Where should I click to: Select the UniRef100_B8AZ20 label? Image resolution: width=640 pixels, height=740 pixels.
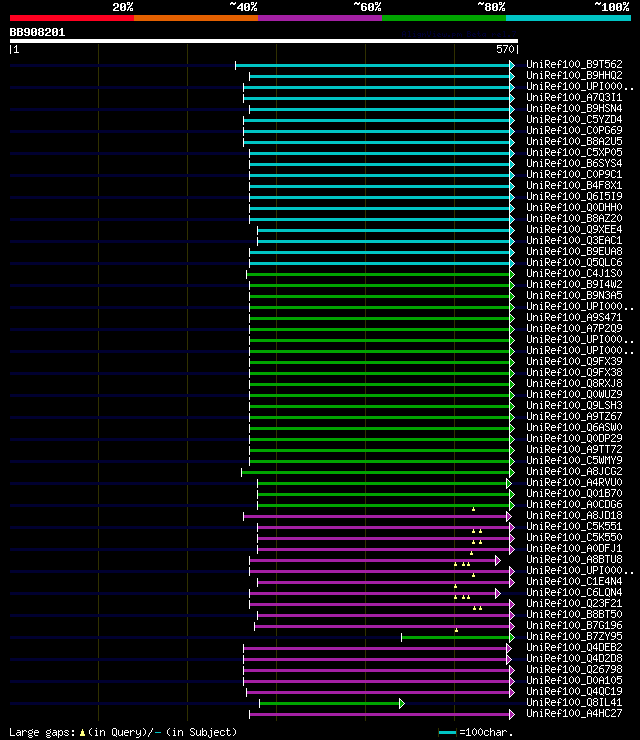click(x=574, y=218)
